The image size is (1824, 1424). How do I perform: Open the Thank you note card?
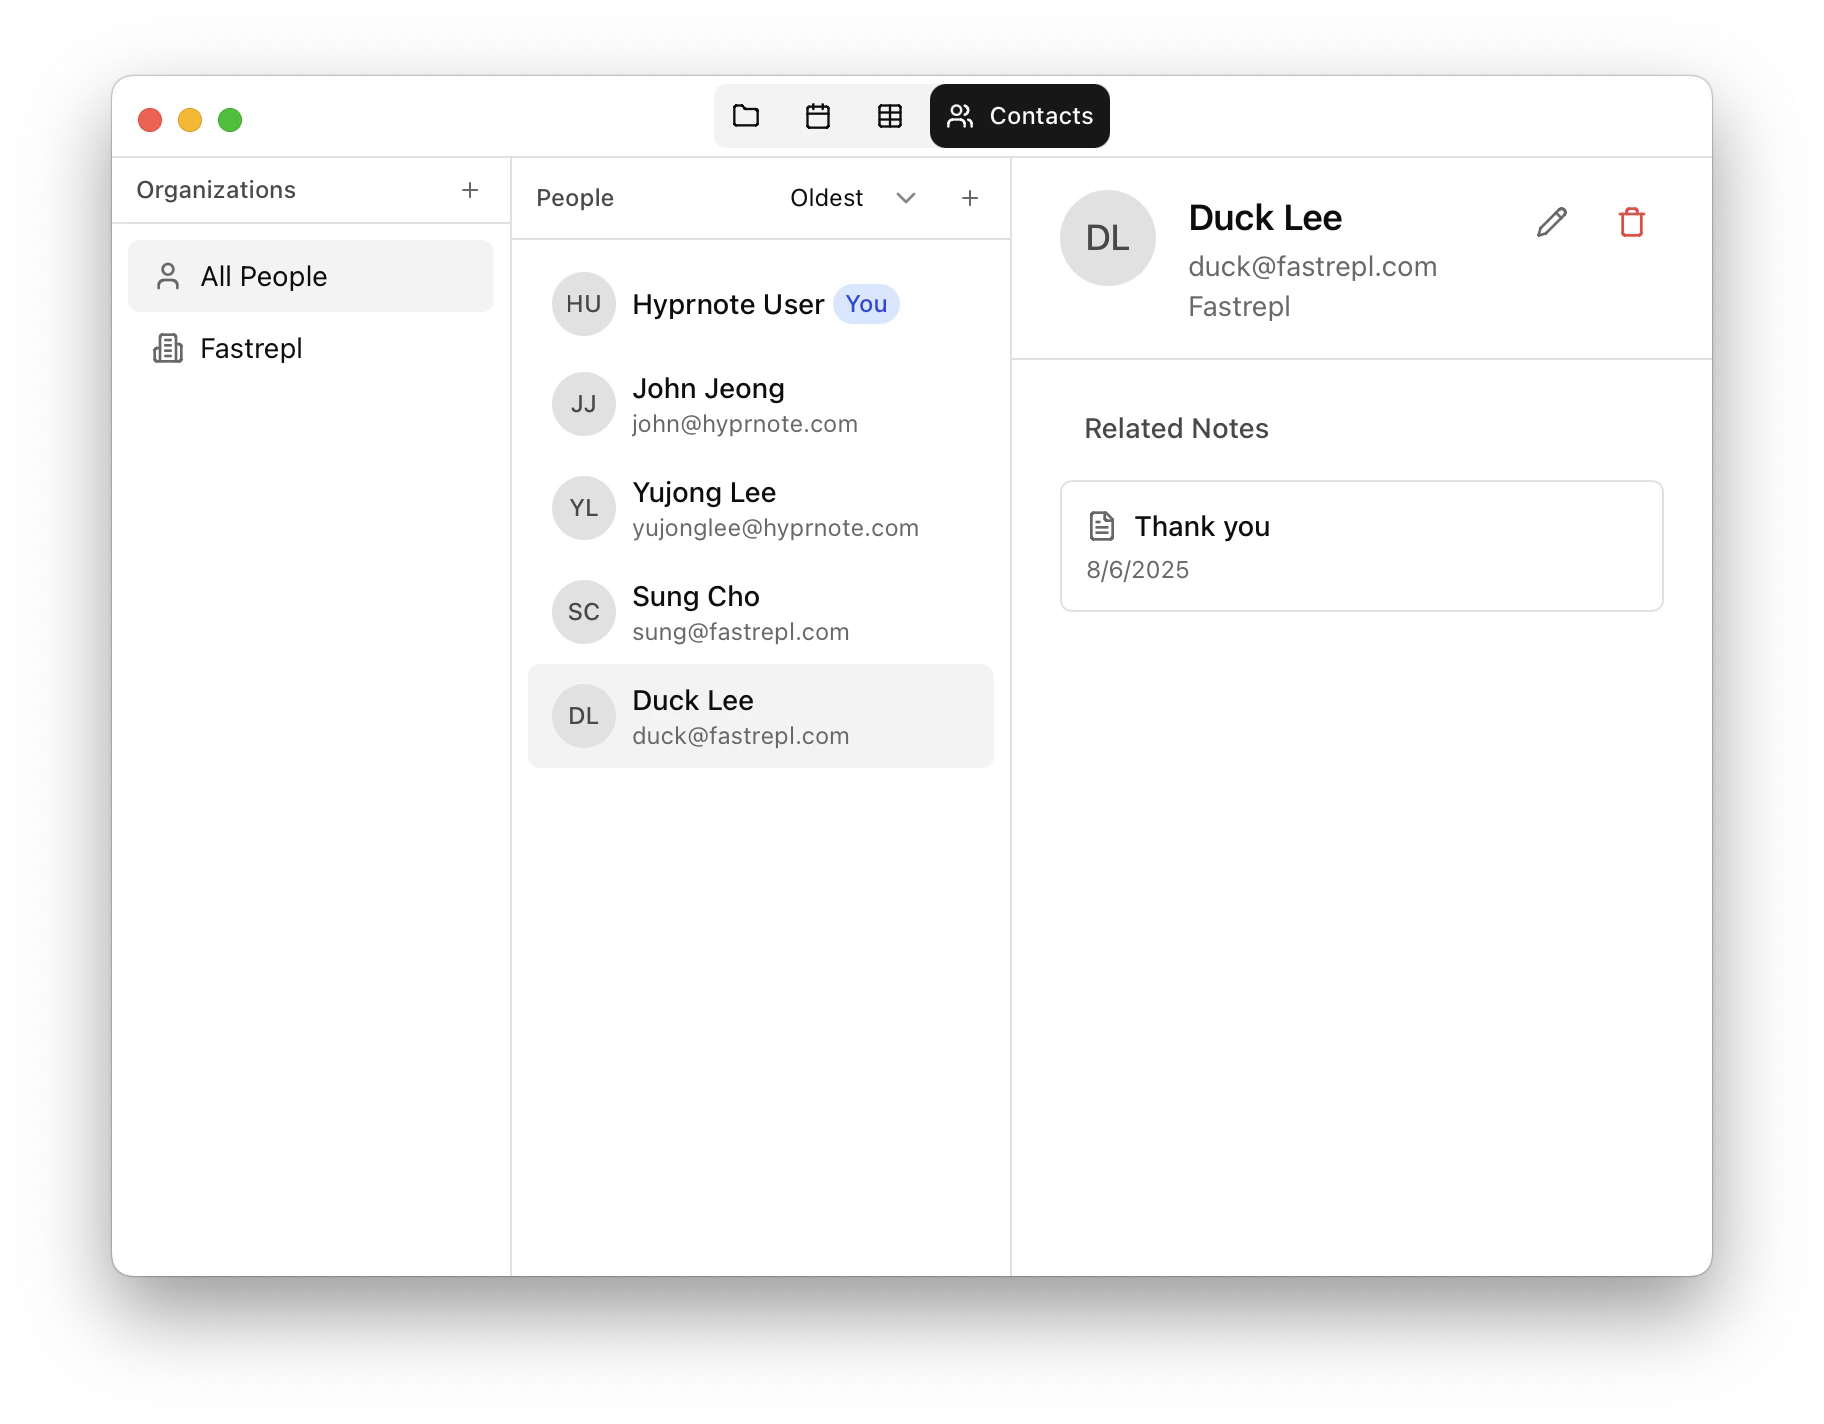click(1360, 546)
